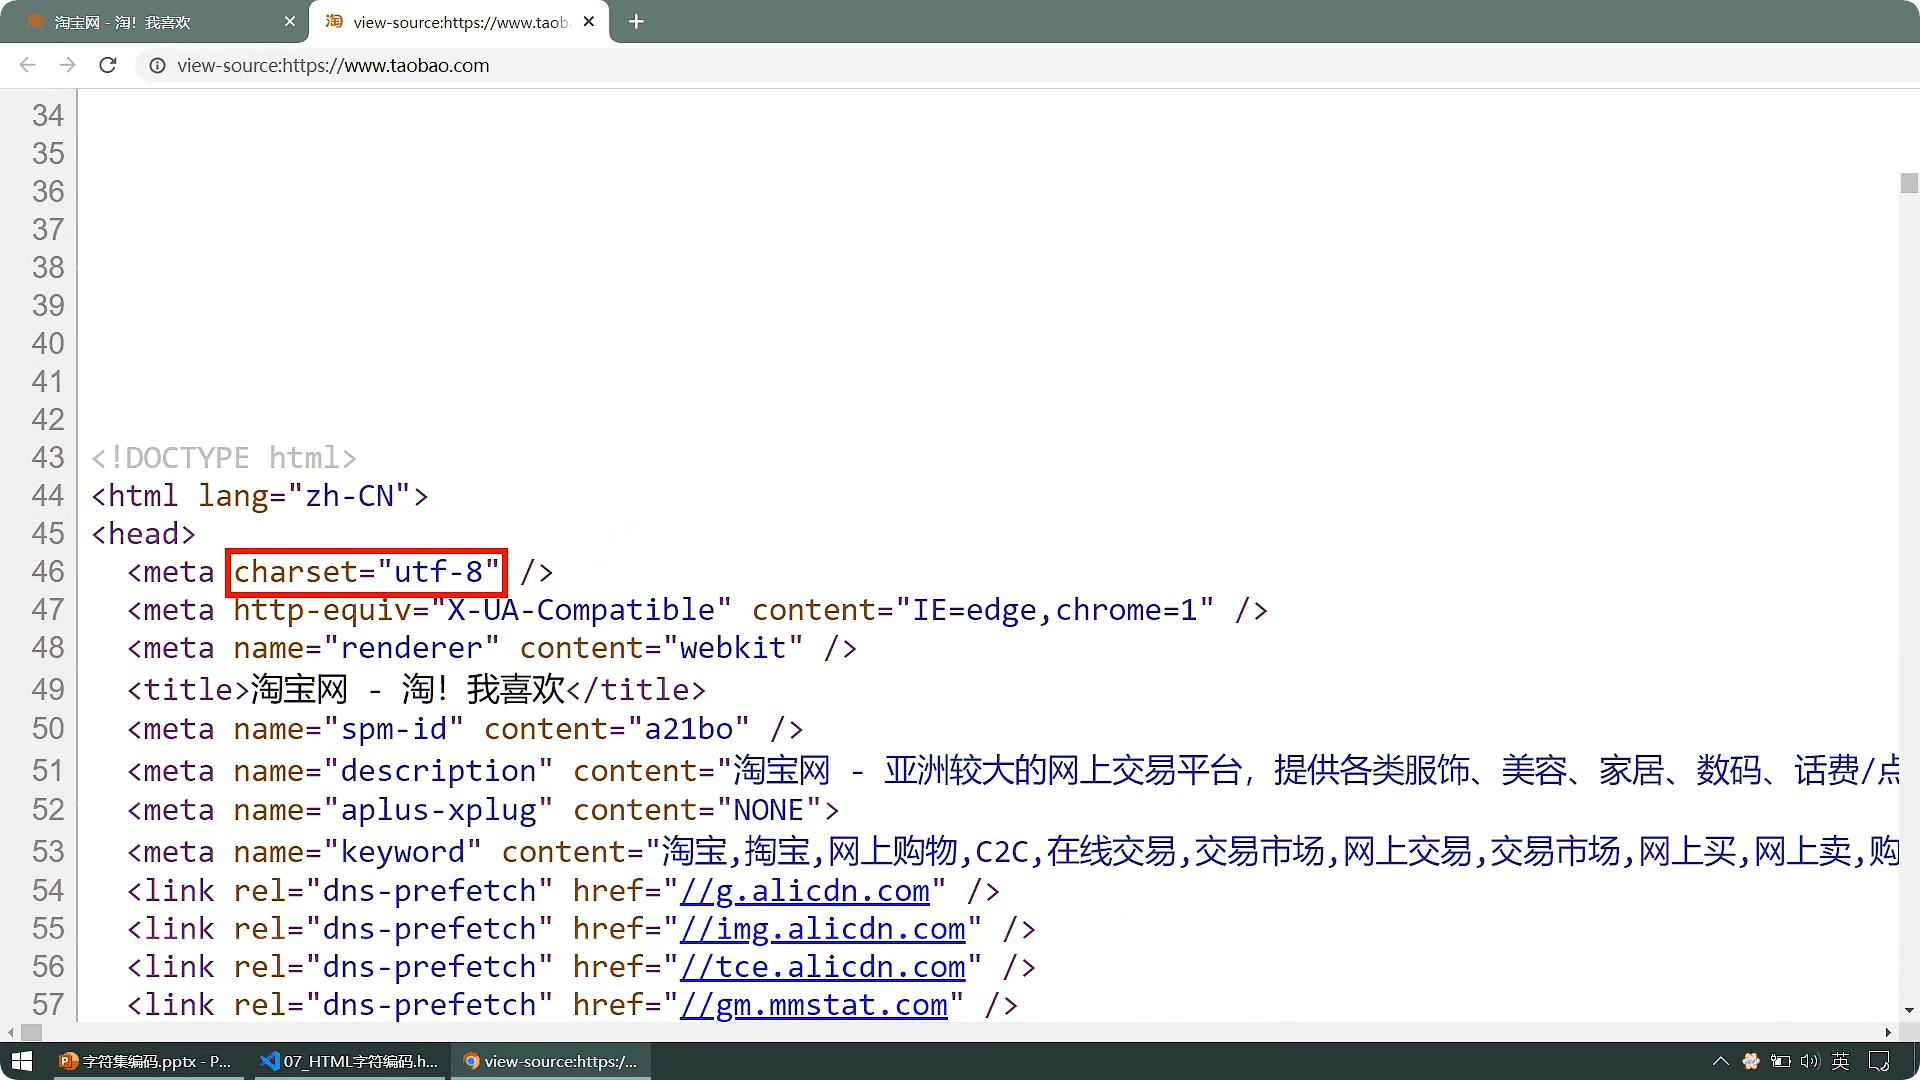Open the notification action center icon

point(1879,1061)
